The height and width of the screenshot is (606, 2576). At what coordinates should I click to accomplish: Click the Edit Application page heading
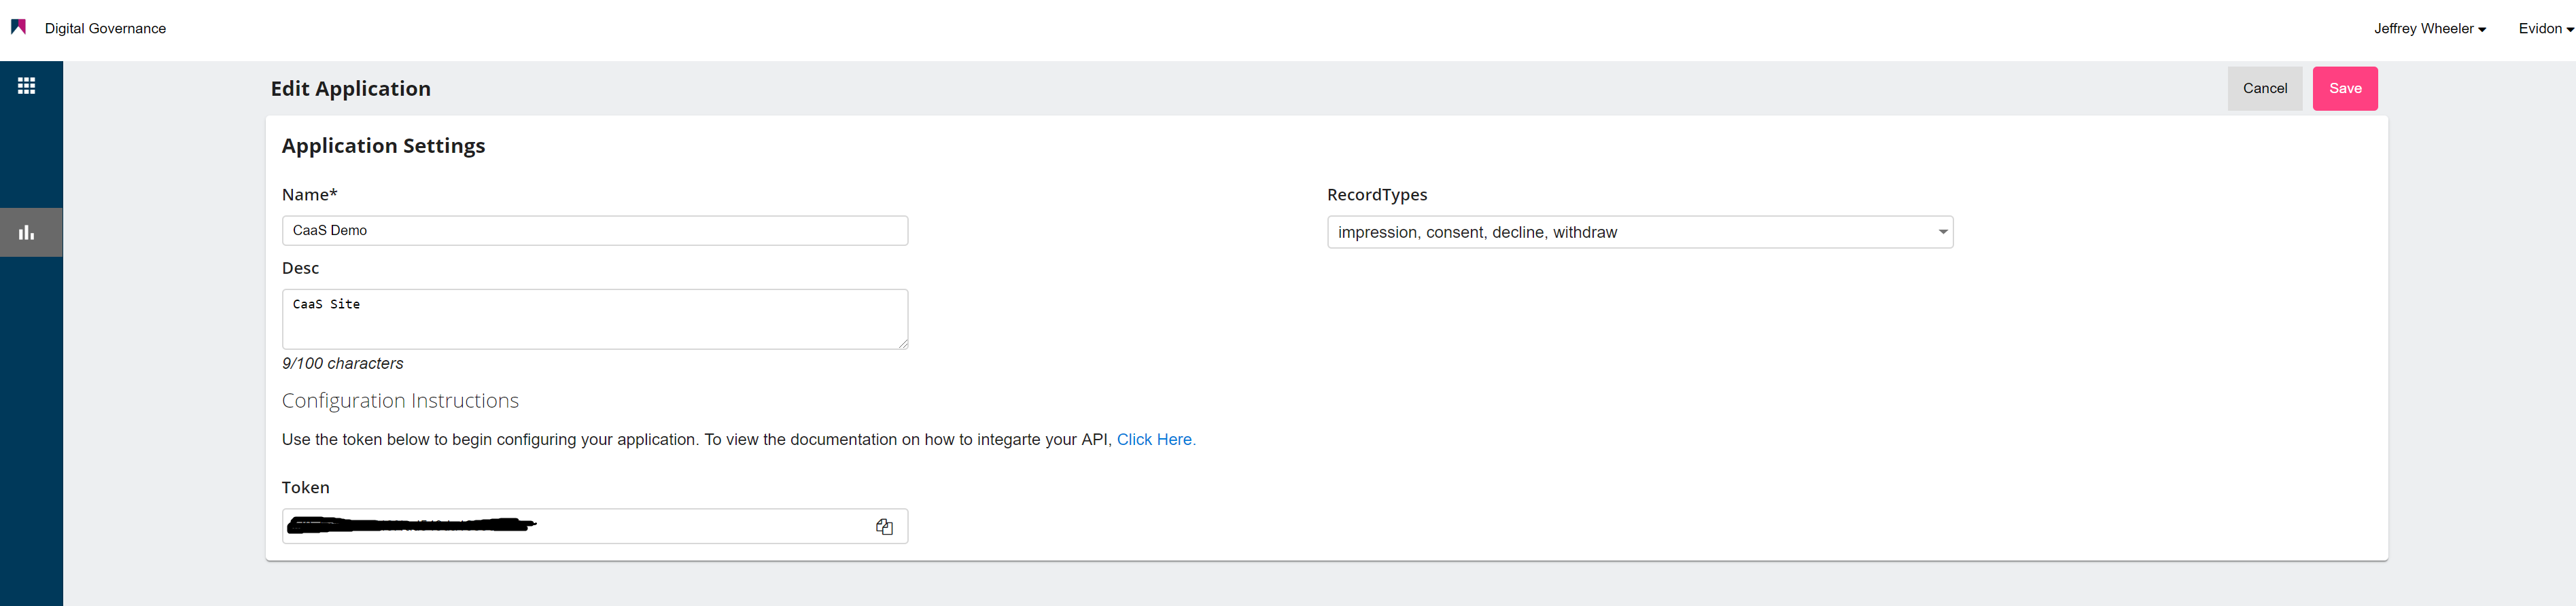[x=350, y=89]
